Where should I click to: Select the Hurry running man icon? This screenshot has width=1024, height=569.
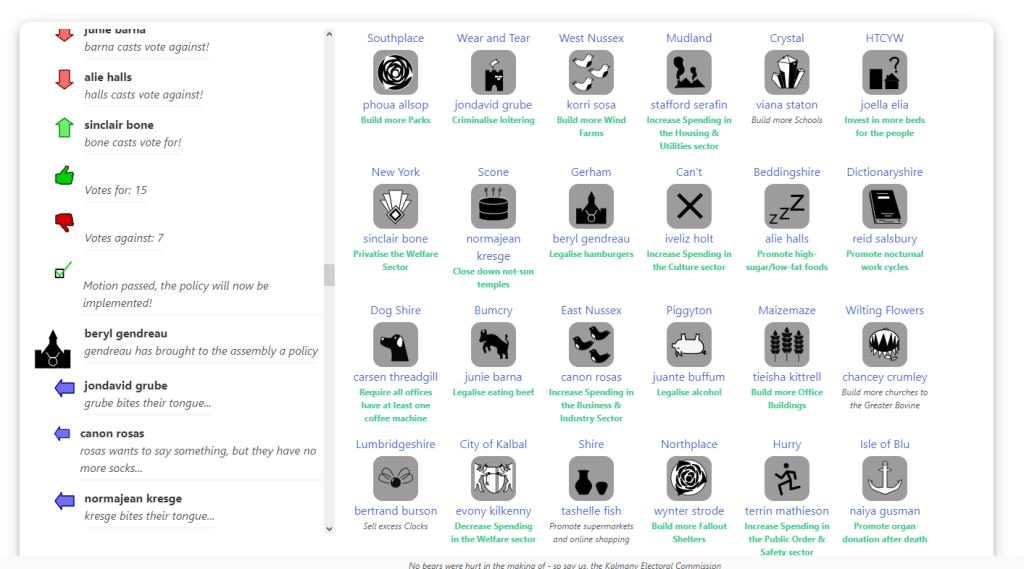[786, 478]
